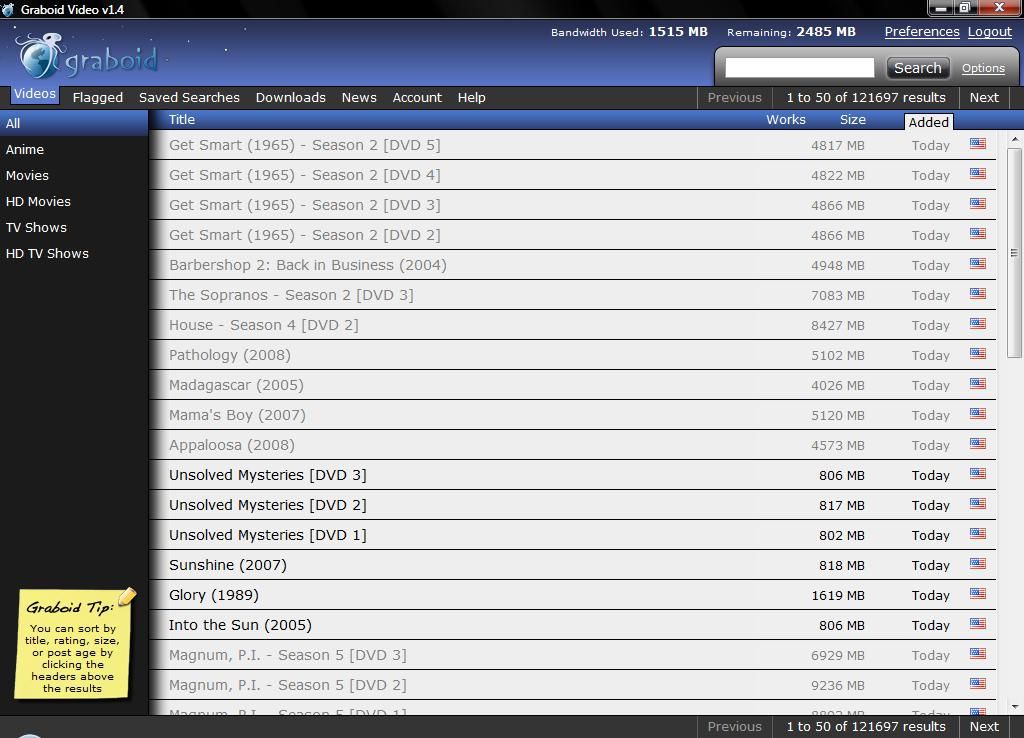1024x738 pixels.
Task: Click the flag icon beside Madagascar (2005)
Action: tap(978, 384)
